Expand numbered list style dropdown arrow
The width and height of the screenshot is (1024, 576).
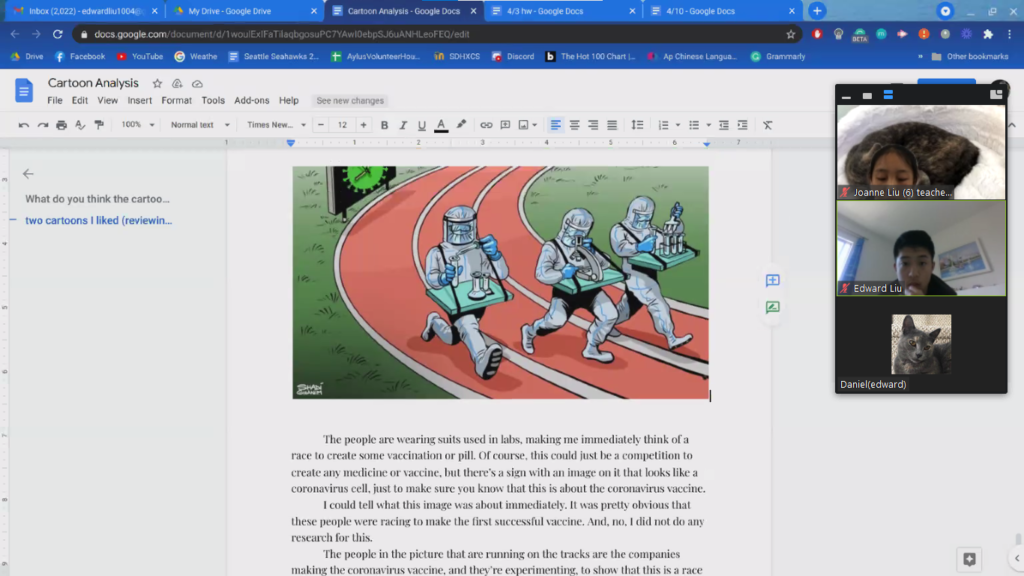point(678,125)
